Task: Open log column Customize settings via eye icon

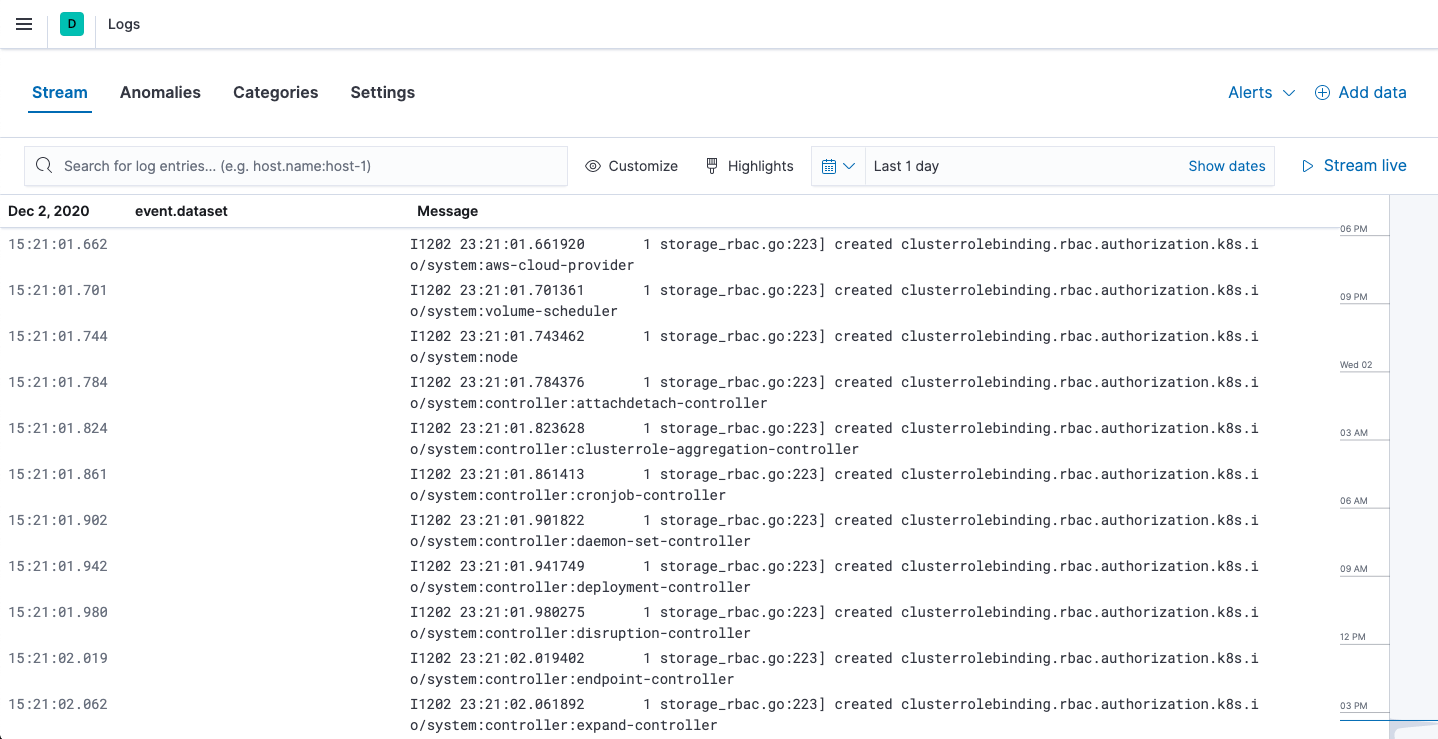Action: 593,165
